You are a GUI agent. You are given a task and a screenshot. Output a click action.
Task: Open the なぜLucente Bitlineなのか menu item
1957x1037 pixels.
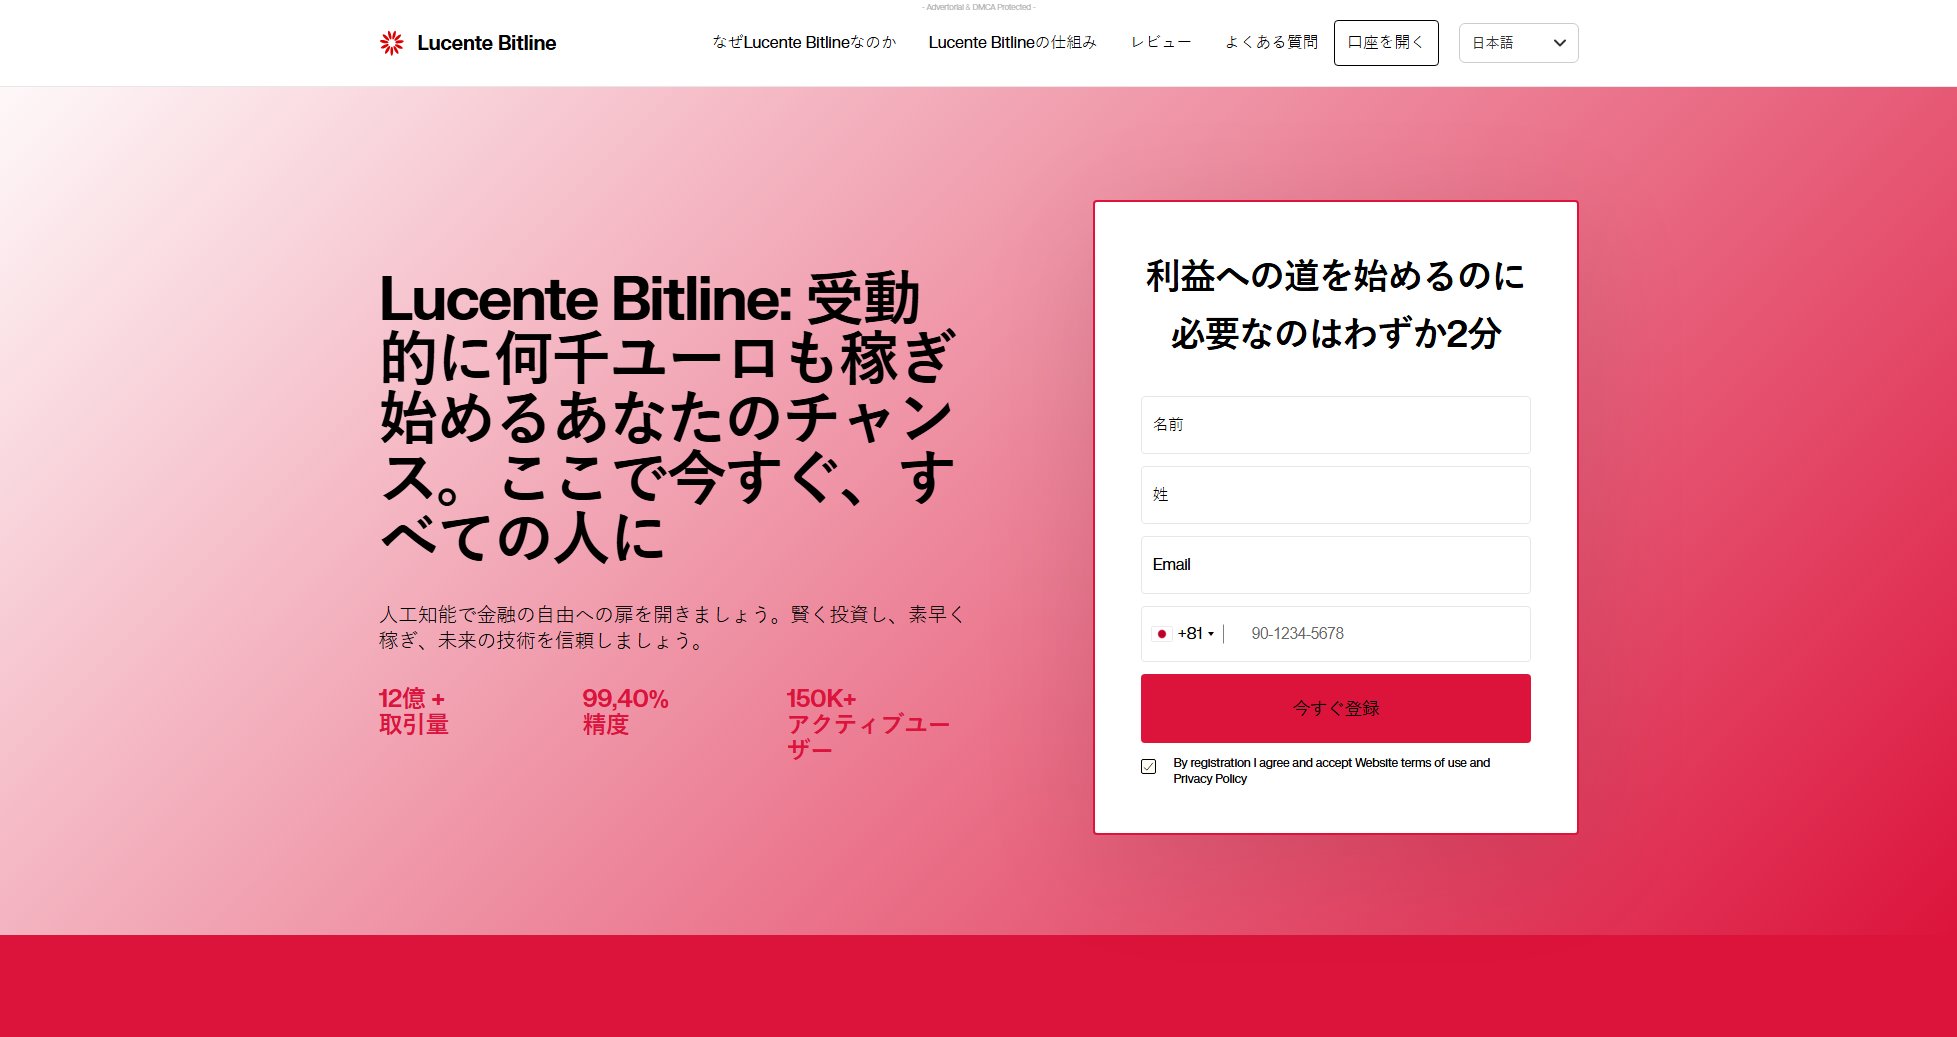(804, 42)
